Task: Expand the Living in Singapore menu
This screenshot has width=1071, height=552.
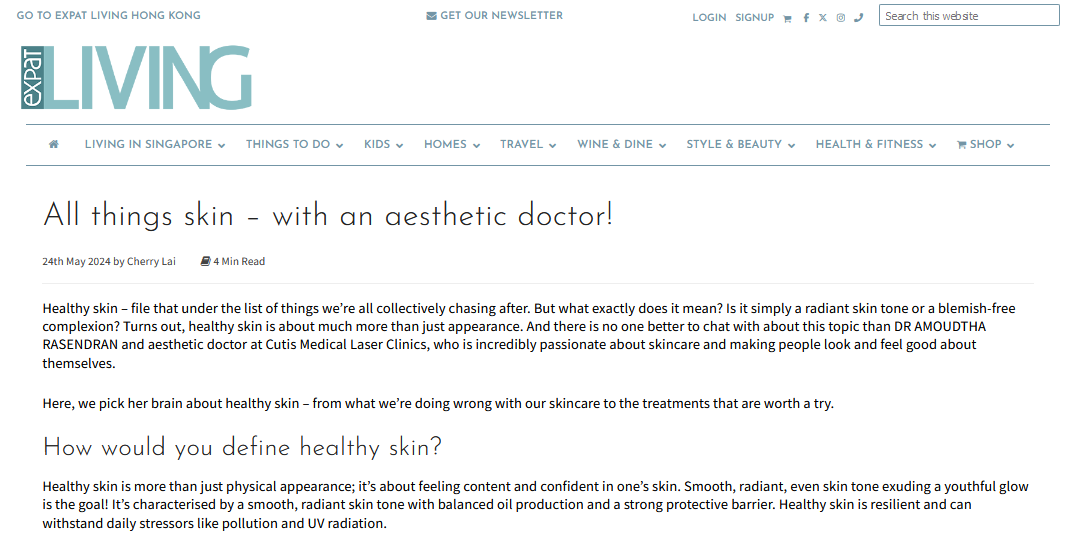Action: tap(155, 145)
